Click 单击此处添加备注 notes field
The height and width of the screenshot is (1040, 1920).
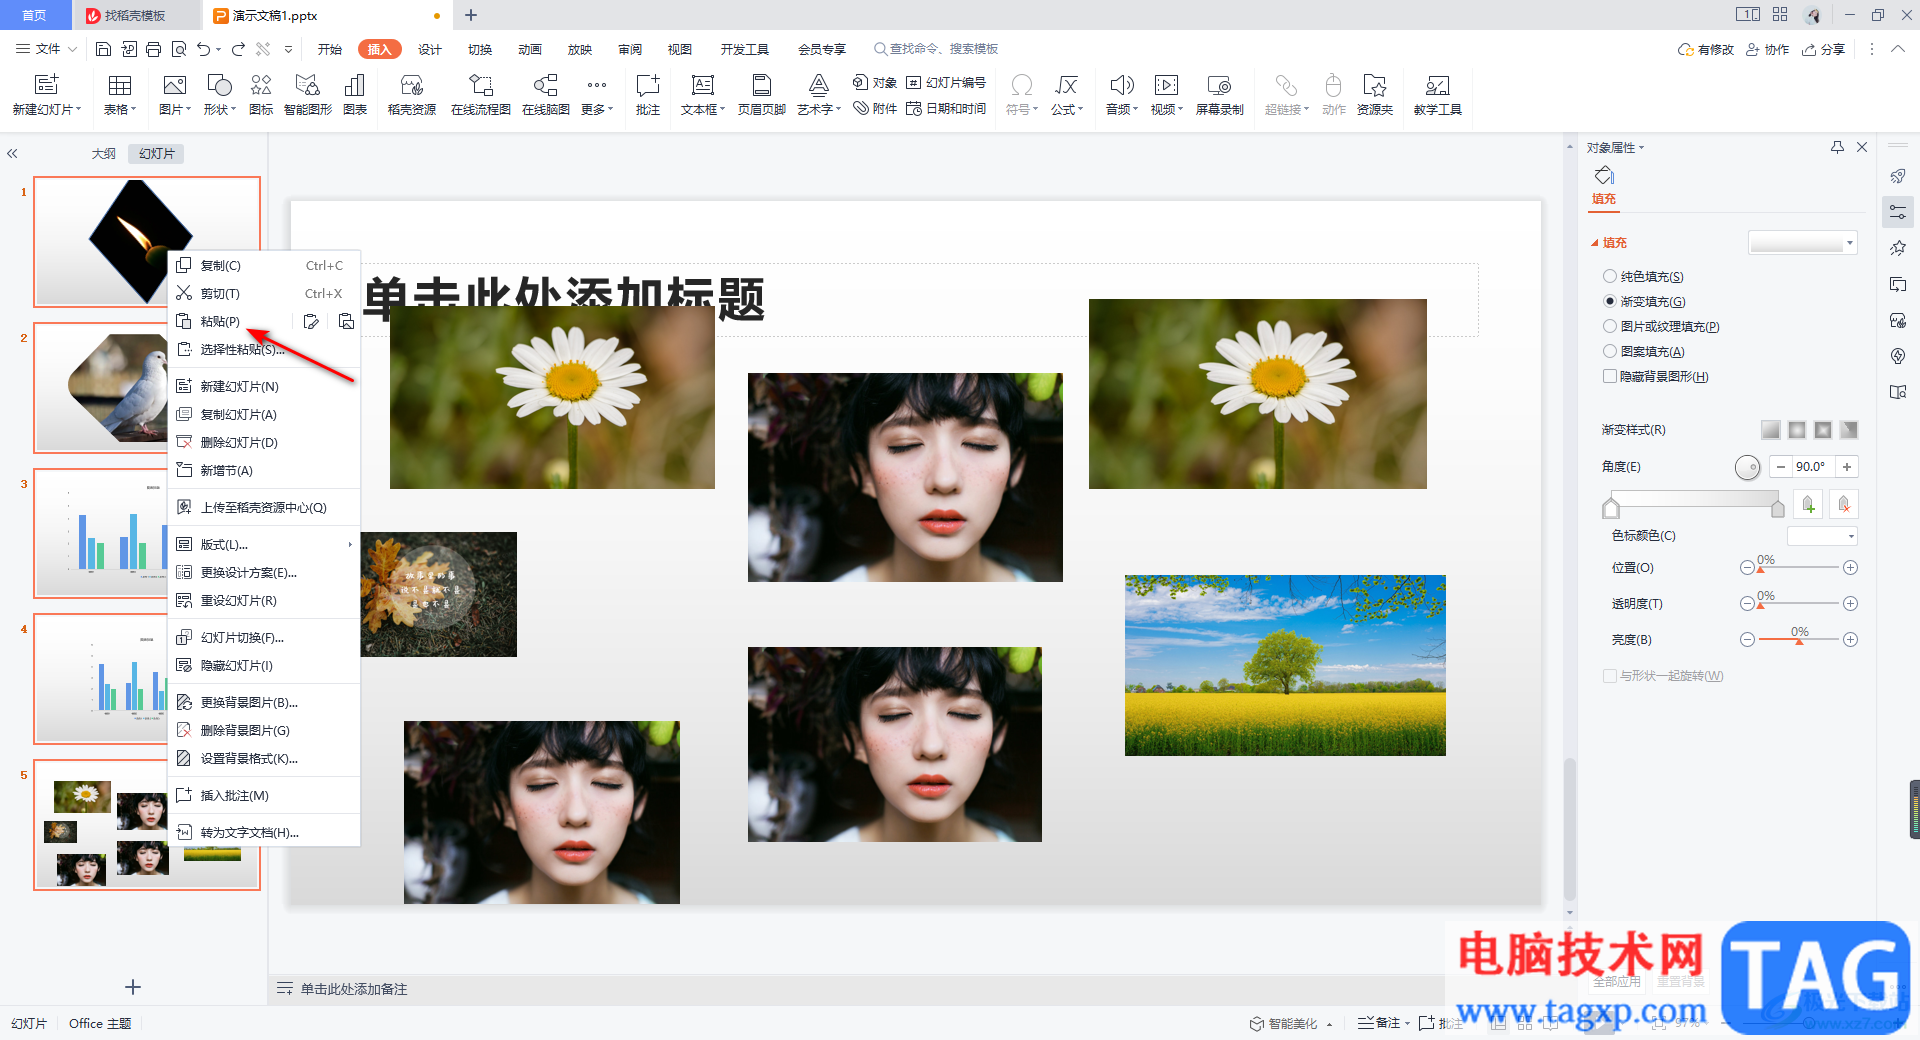click(354, 989)
